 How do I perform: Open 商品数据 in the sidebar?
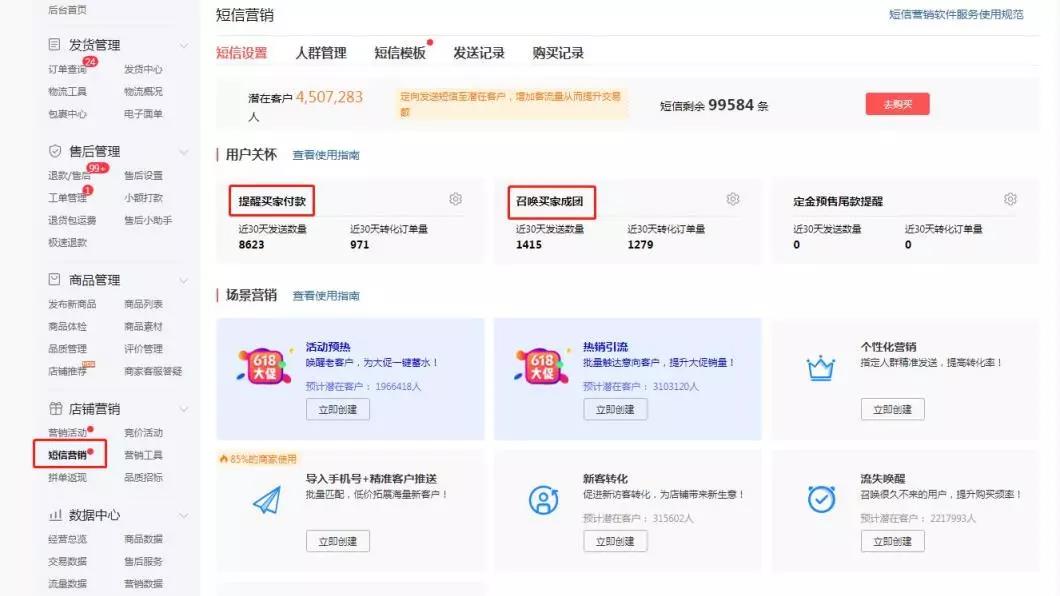pyautogui.click(x=143, y=539)
